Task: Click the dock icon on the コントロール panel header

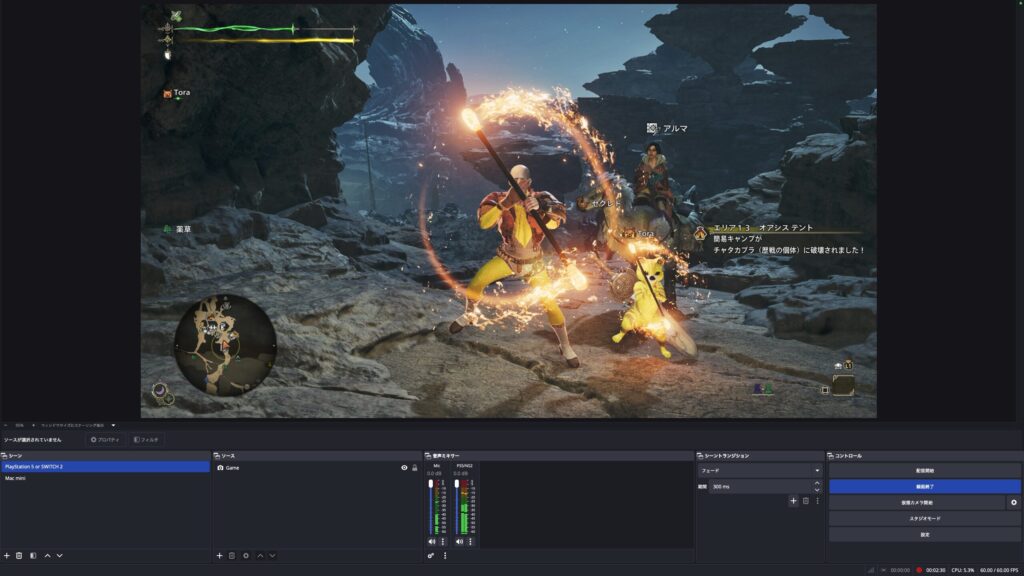Action: click(831, 456)
